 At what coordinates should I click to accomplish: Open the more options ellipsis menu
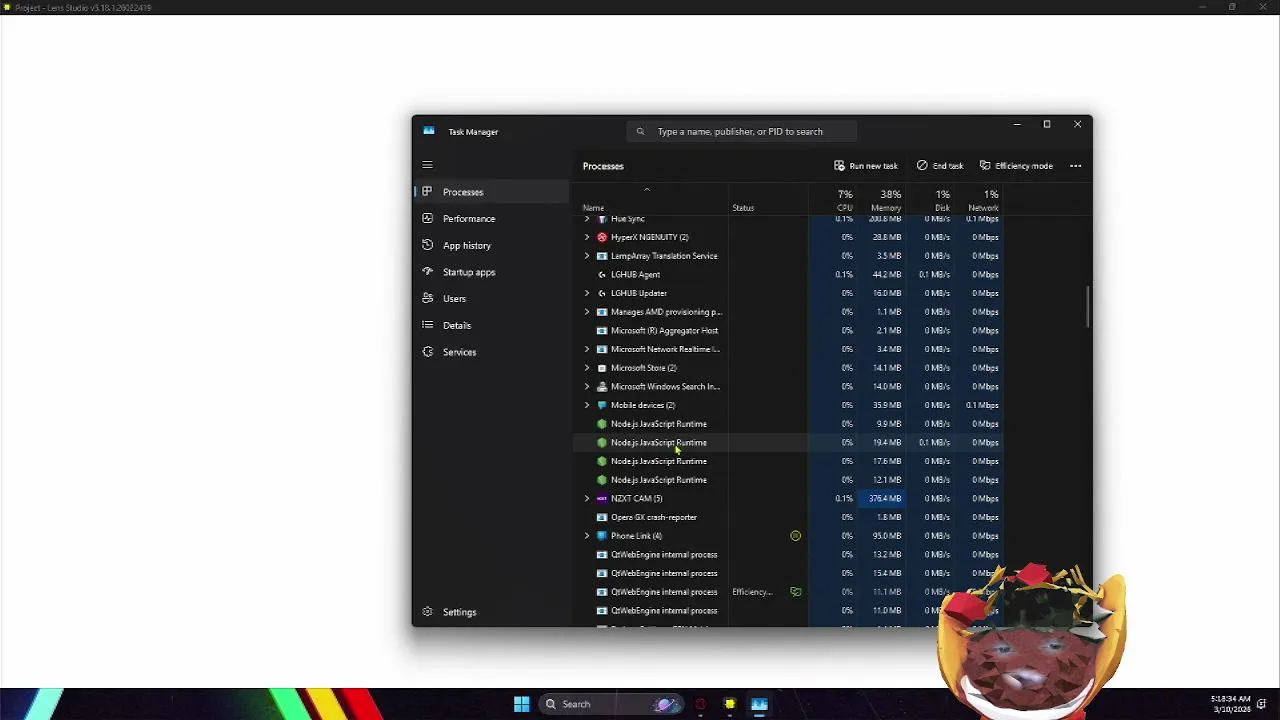(1076, 166)
